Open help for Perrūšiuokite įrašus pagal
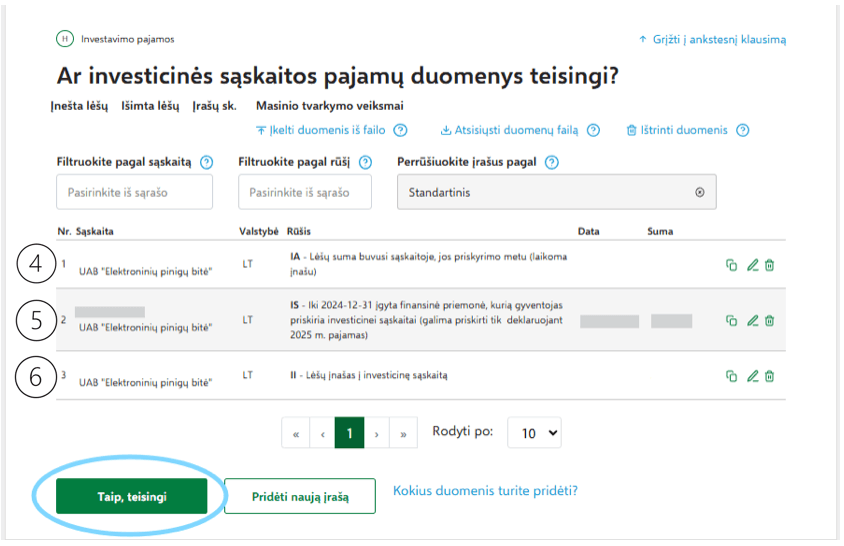 coord(552,162)
